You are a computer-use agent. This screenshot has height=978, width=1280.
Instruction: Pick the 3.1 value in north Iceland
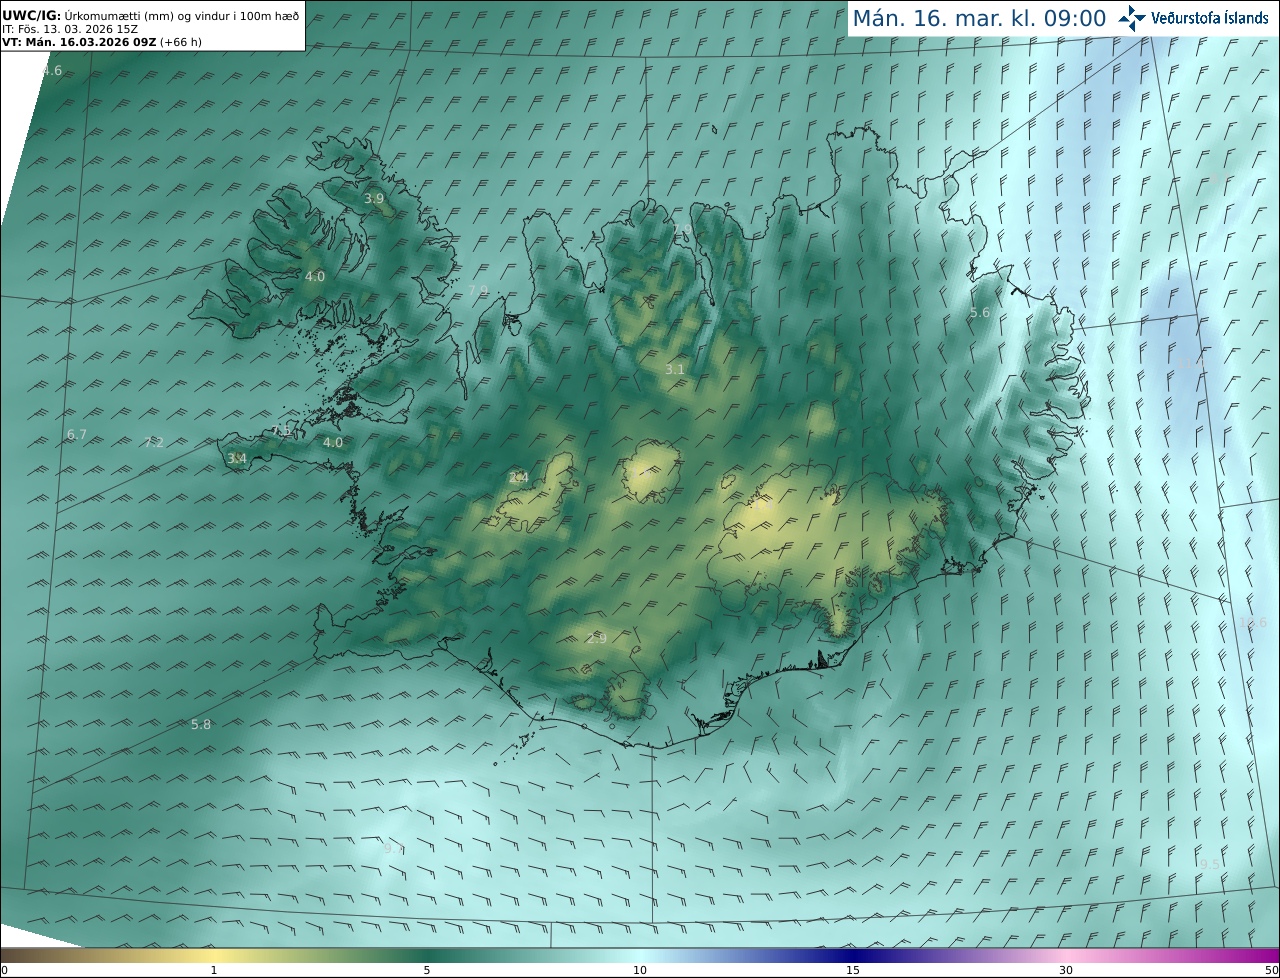click(x=675, y=370)
